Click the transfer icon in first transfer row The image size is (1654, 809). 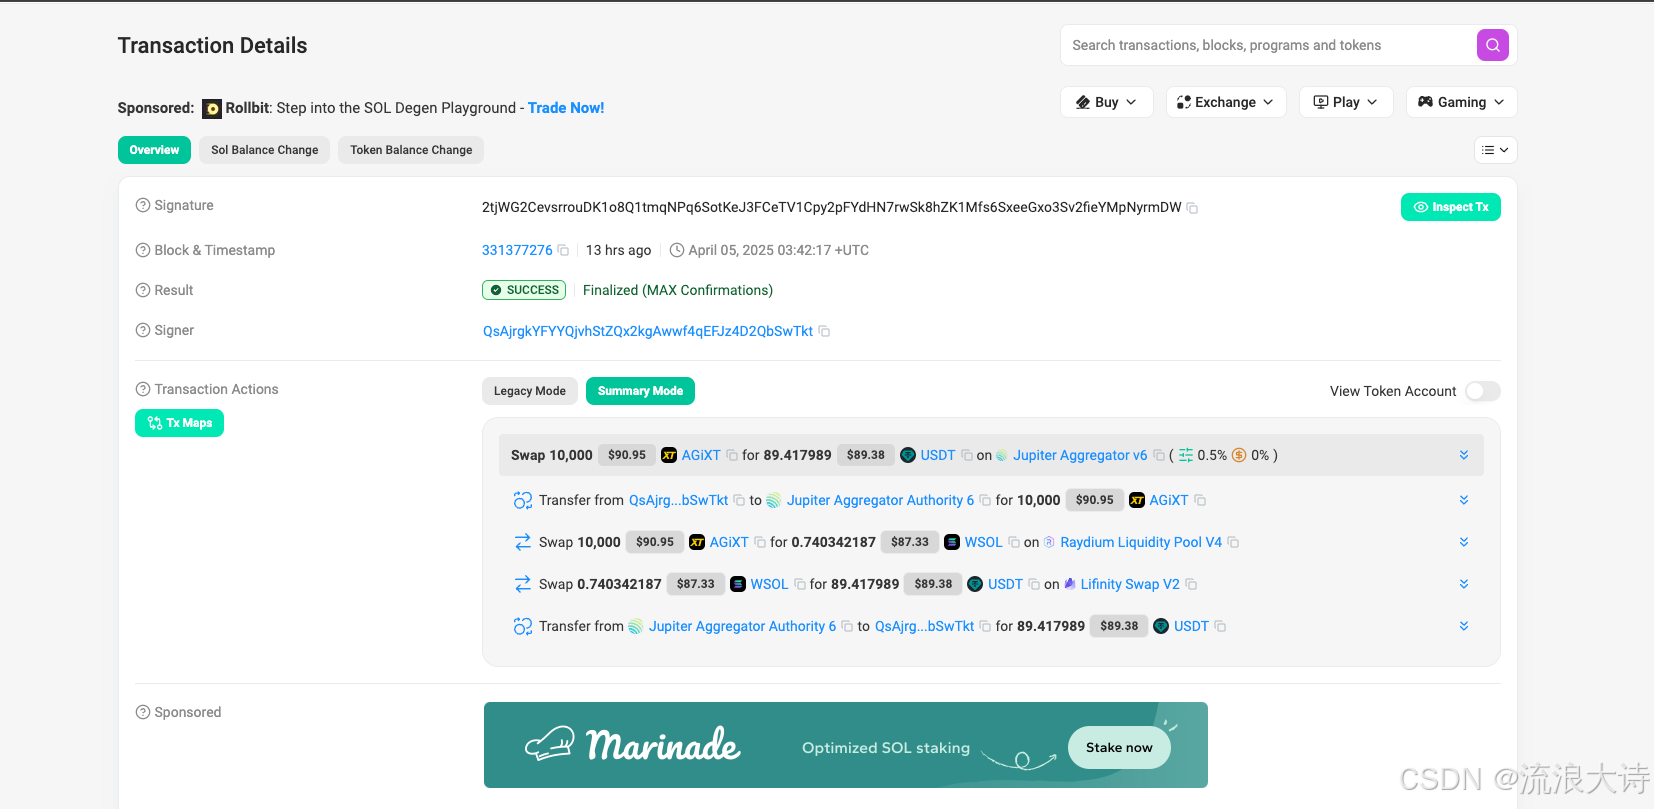pyautogui.click(x=523, y=500)
